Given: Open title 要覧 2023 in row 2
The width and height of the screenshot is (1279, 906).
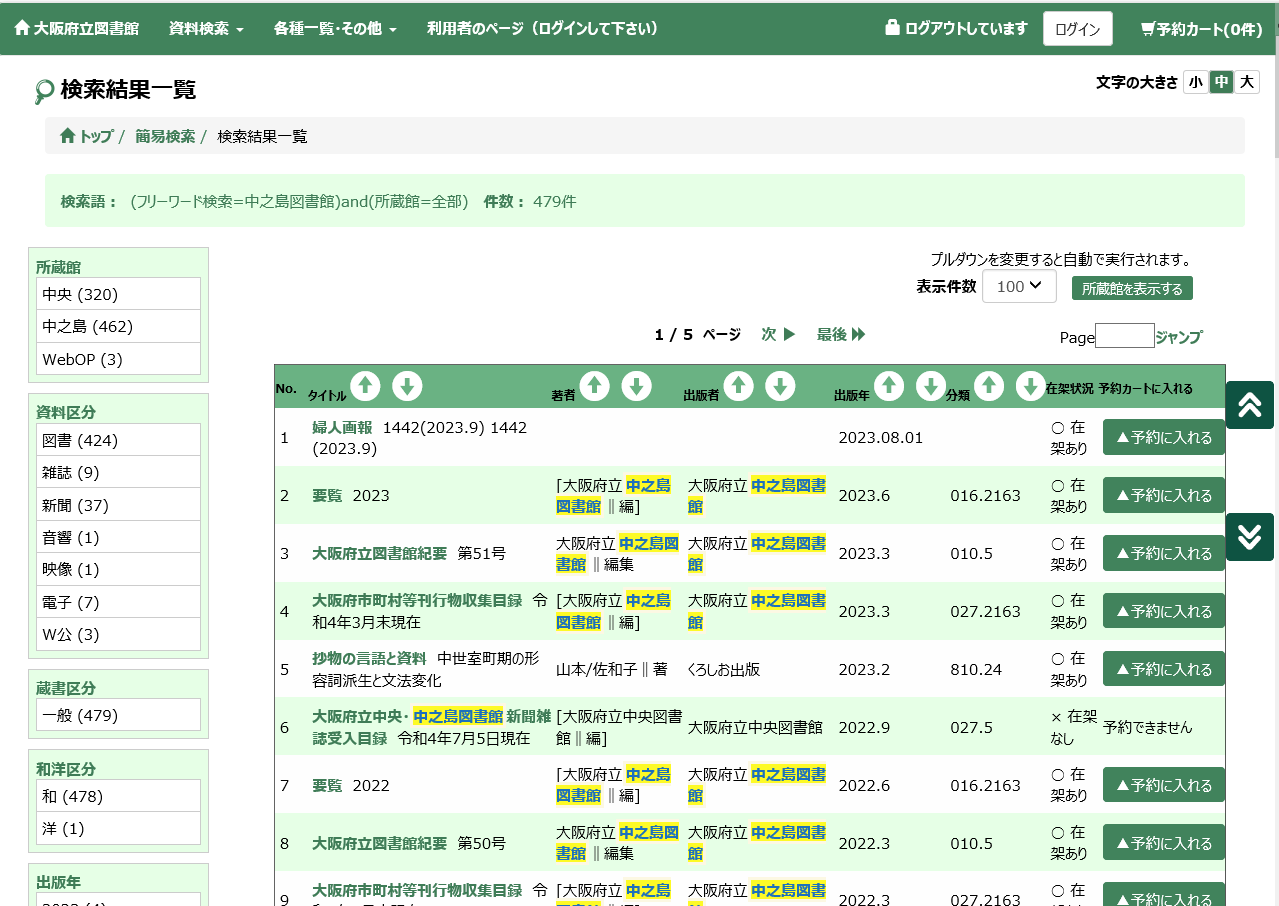Looking at the screenshot, I should pos(327,495).
